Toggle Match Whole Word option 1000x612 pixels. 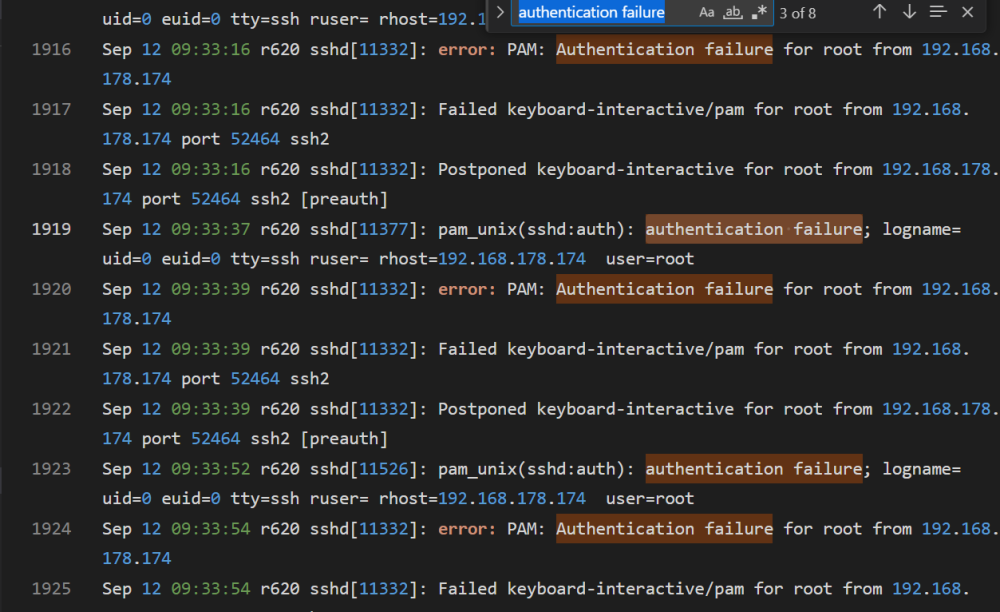(733, 12)
